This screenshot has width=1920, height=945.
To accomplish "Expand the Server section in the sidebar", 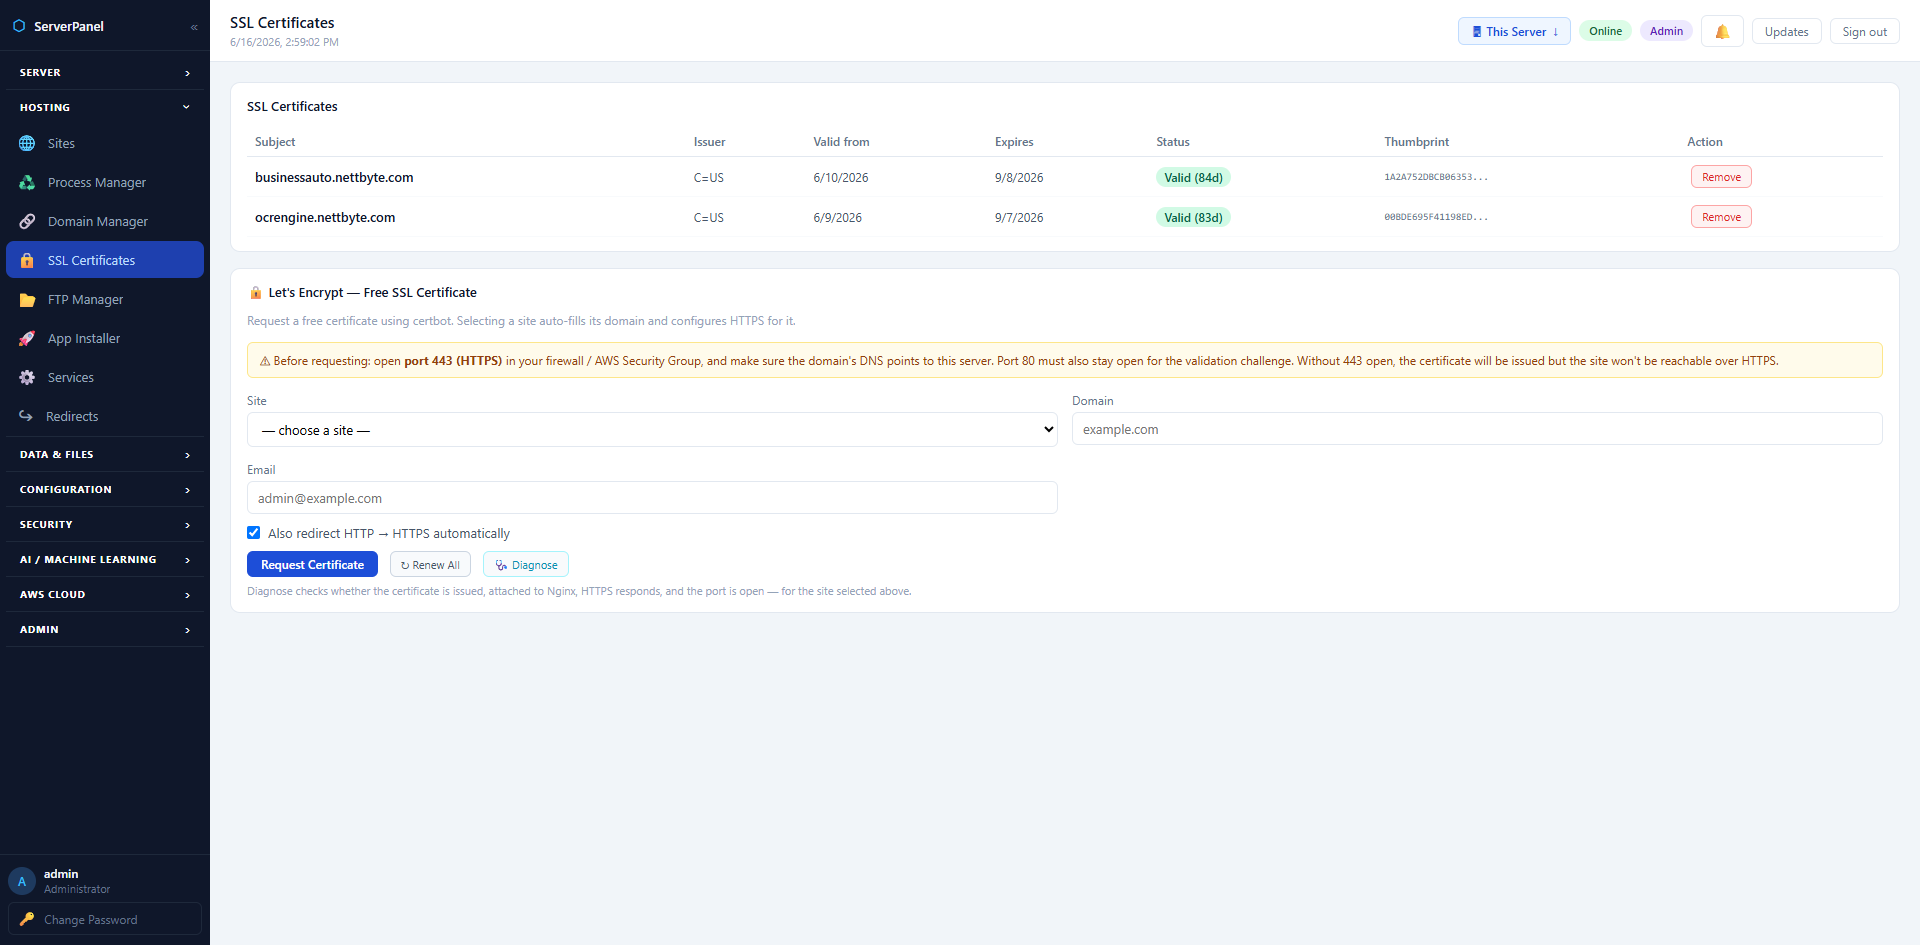I will (x=105, y=73).
